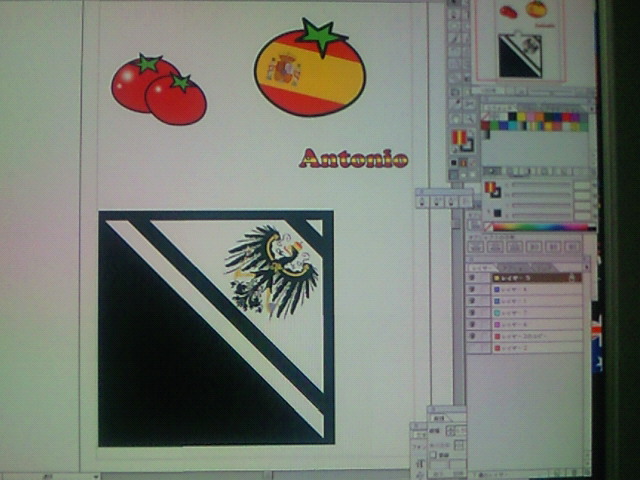Viewport: 640px width, 480px height.
Task: Click the Color mode button below fill/stroke
Action: (454, 162)
